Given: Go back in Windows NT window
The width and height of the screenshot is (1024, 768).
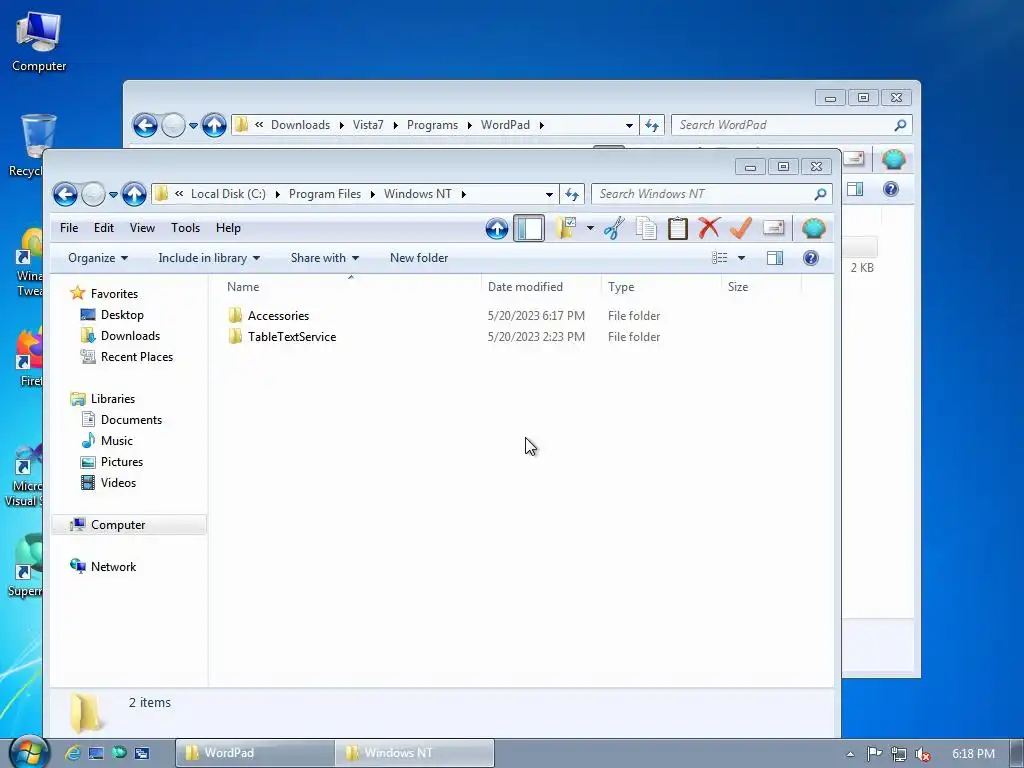Looking at the screenshot, I should coord(65,194).
